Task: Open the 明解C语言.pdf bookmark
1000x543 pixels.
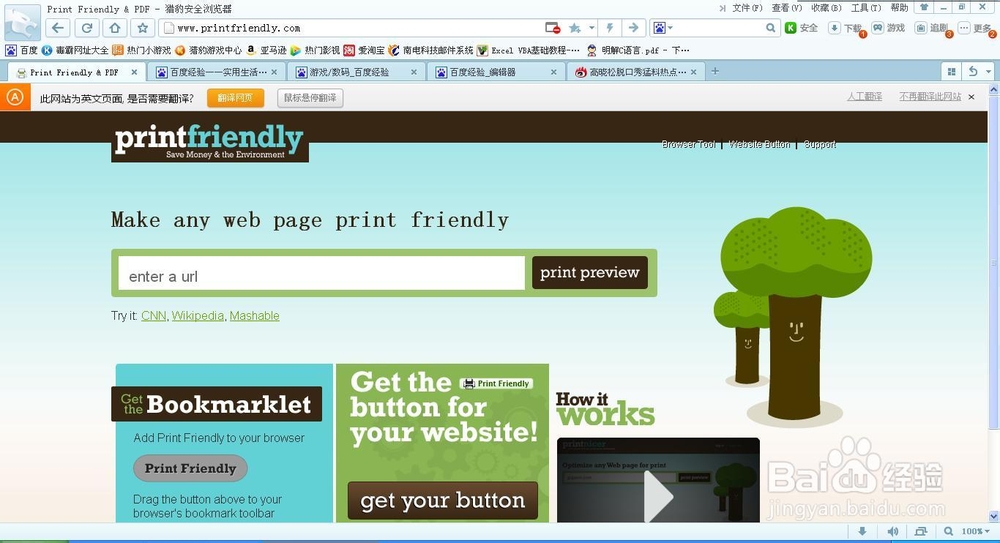Action: (638, 50)
